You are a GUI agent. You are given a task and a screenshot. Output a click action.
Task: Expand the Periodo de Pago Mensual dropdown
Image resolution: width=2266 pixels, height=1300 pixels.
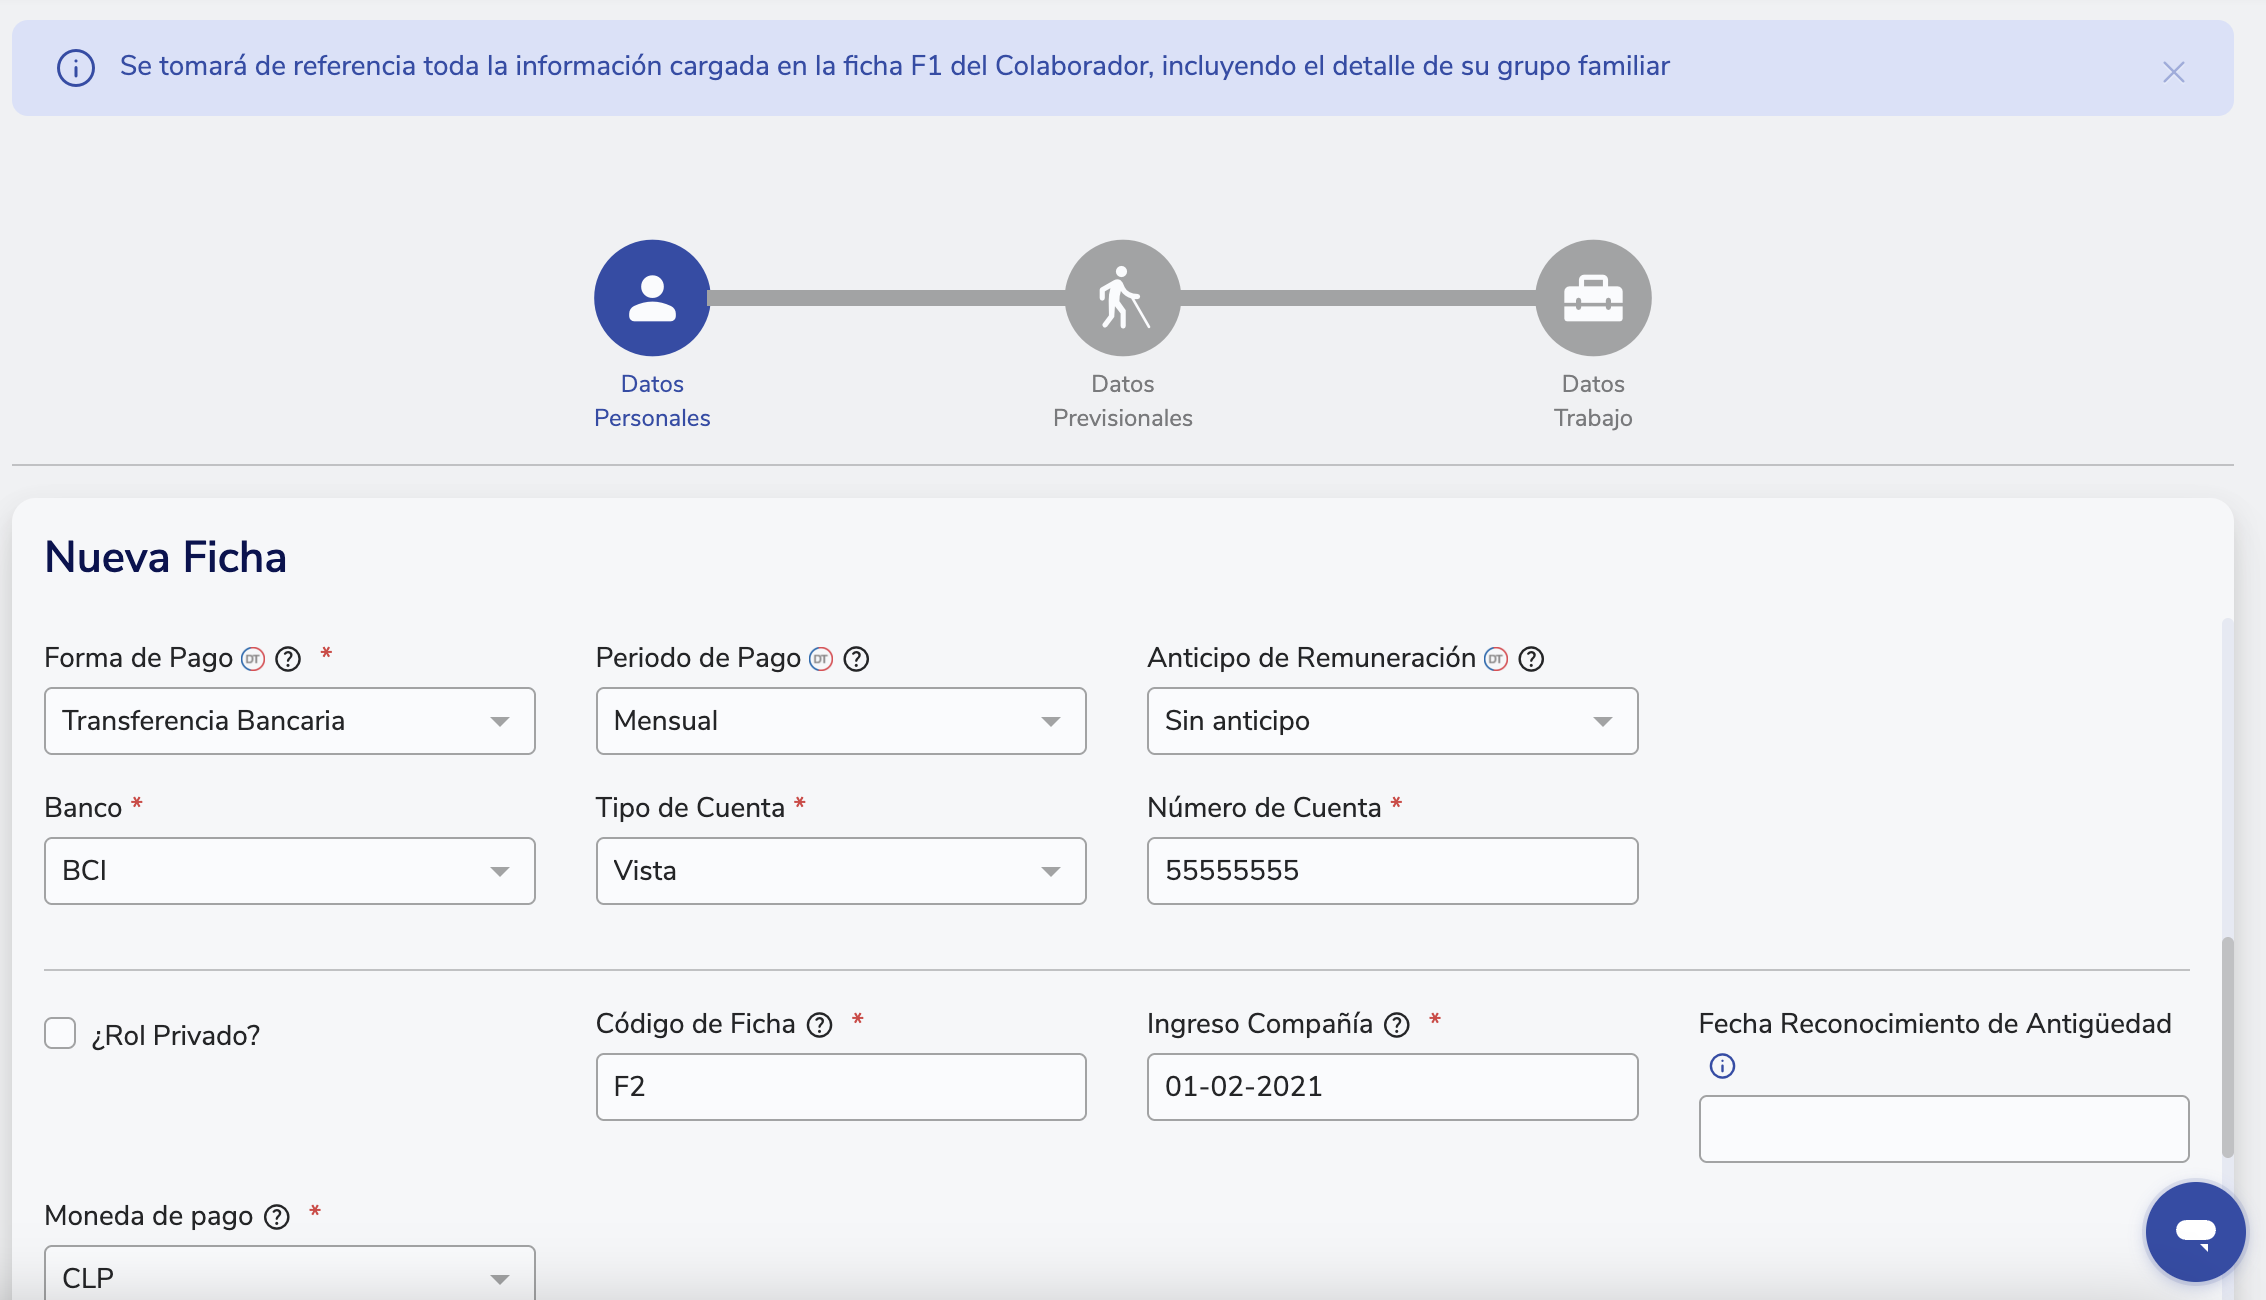[x=840, y=721]
